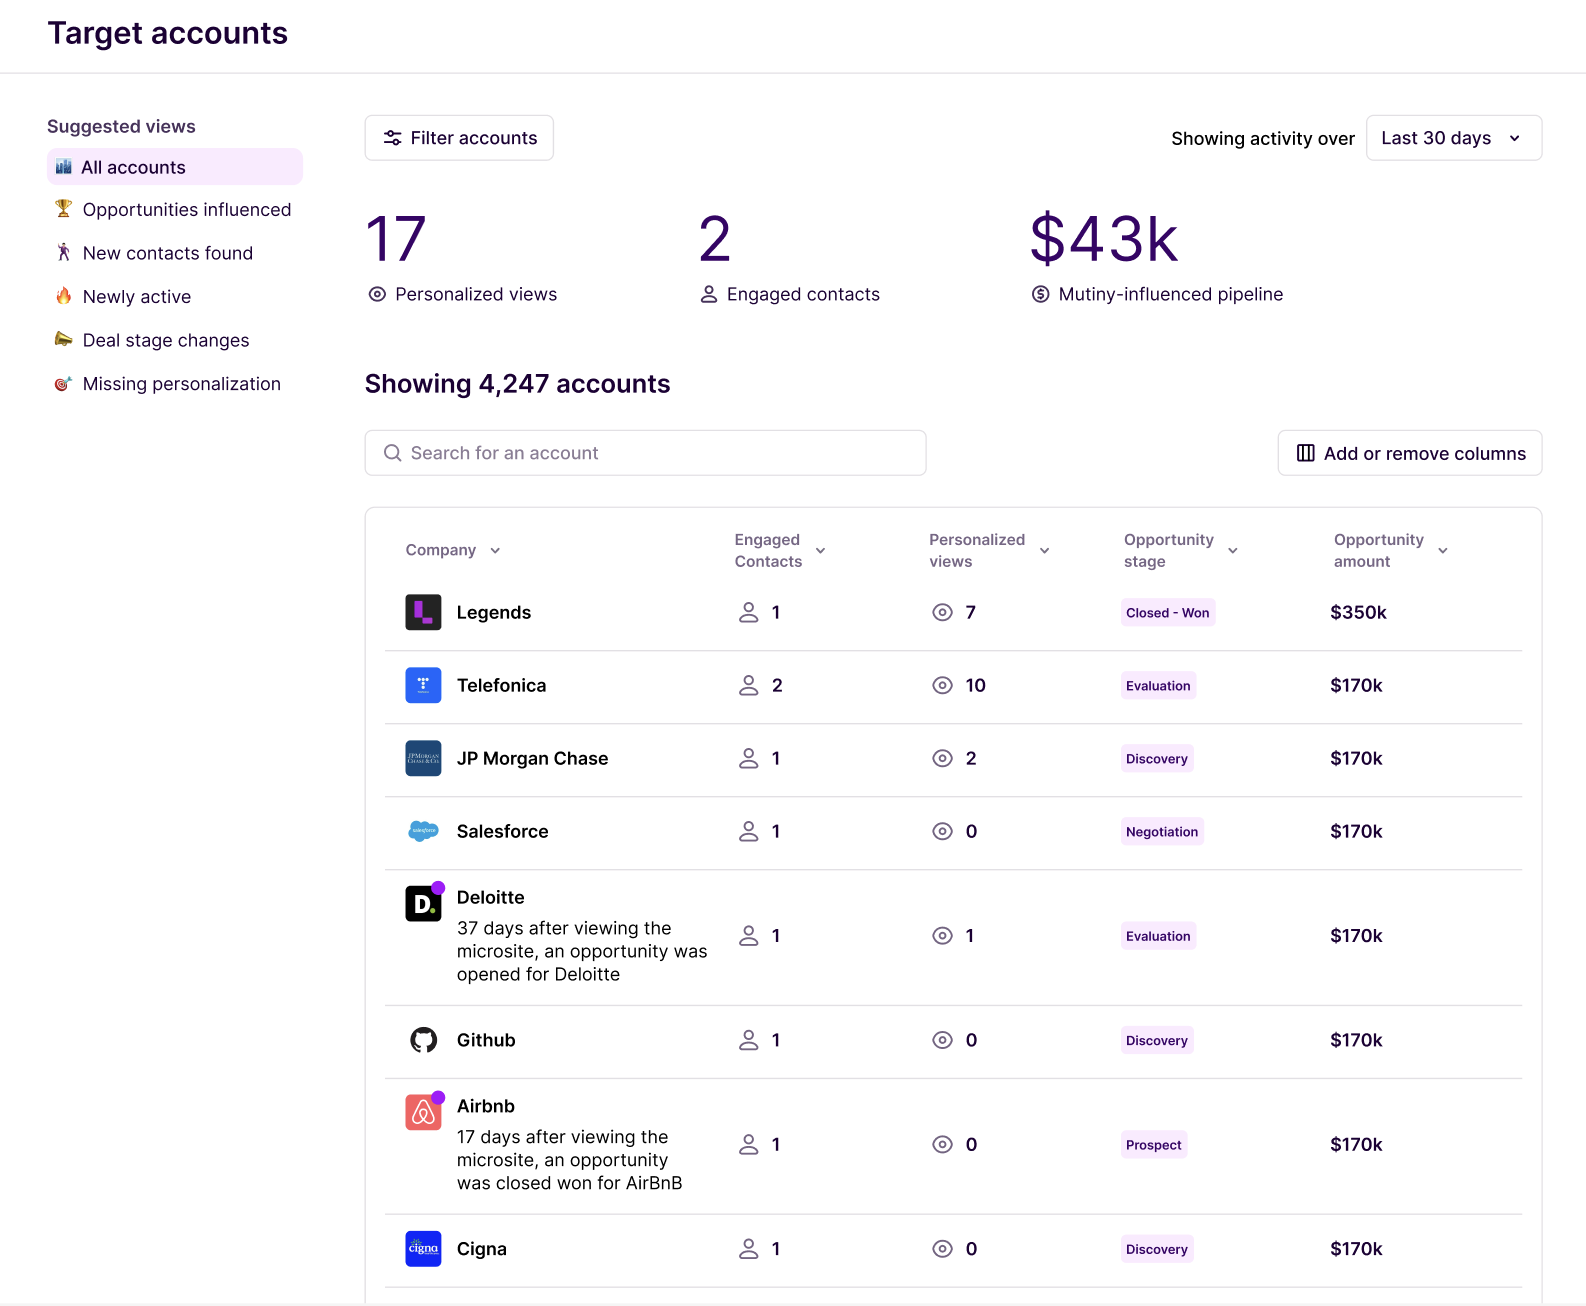Click the Salesforce cloud logo

423,831
